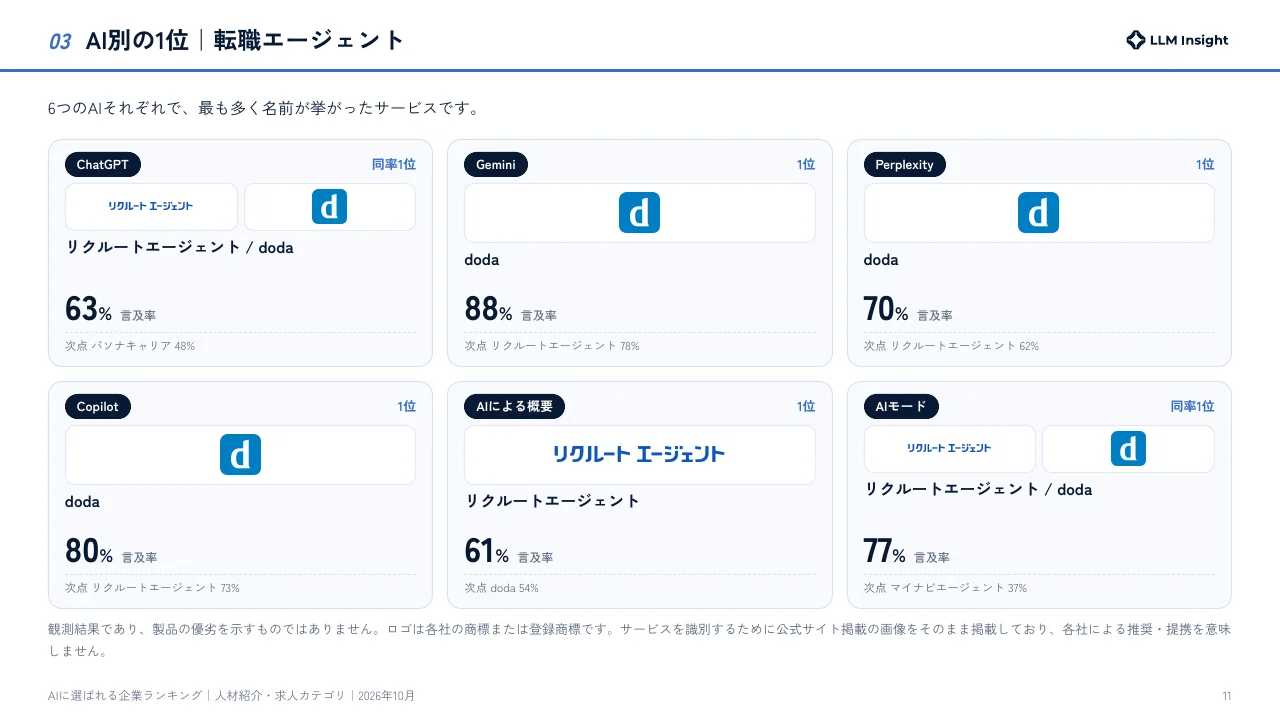Image resolution: width=1280 pixels, height=720 pixels.
Task: Click the 1位 label in Copilot card
Action: point(406,407)
